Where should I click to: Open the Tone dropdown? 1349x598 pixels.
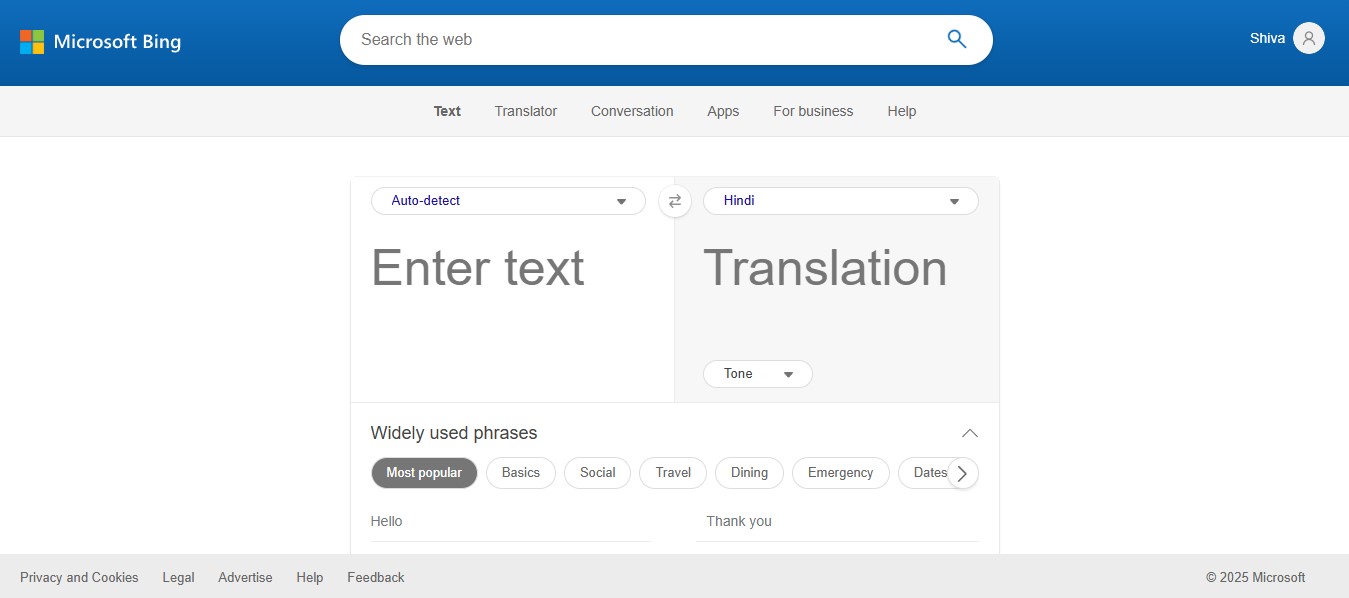click(x=757, y=373)
